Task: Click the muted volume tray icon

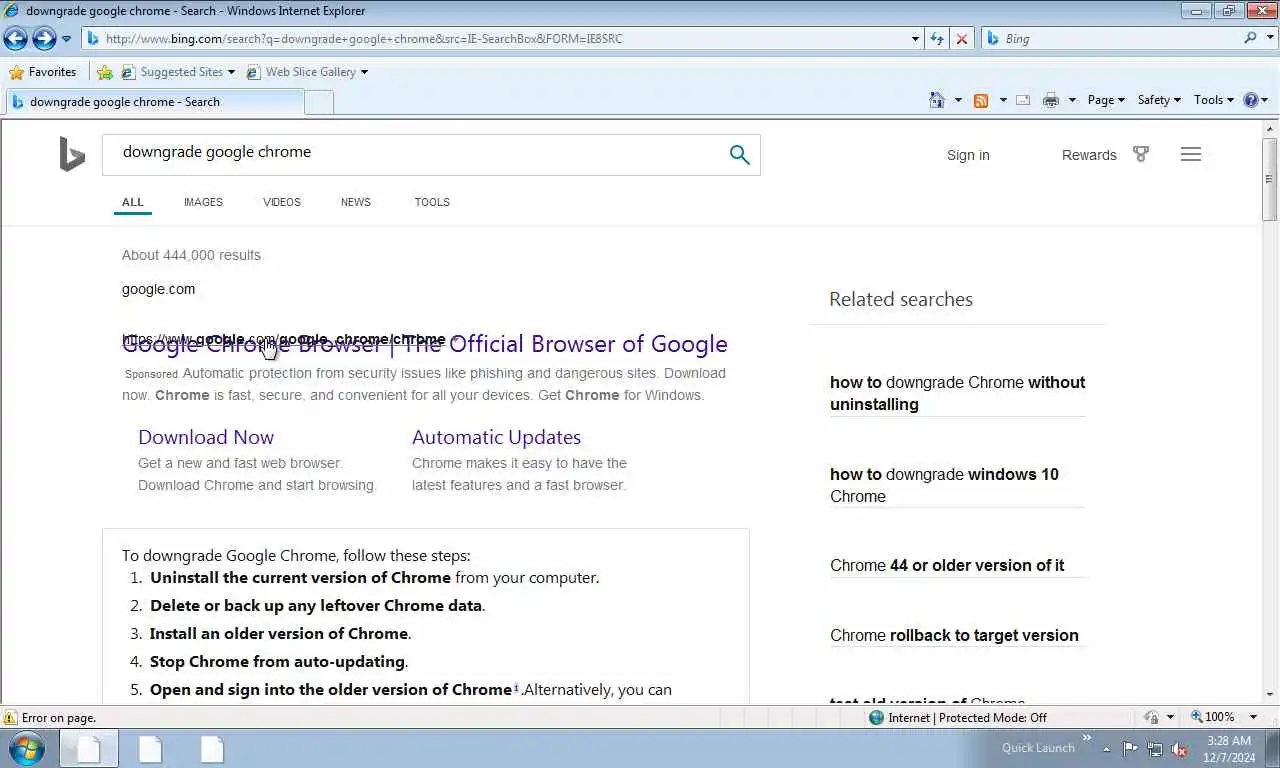Action: coord(1179,748)
